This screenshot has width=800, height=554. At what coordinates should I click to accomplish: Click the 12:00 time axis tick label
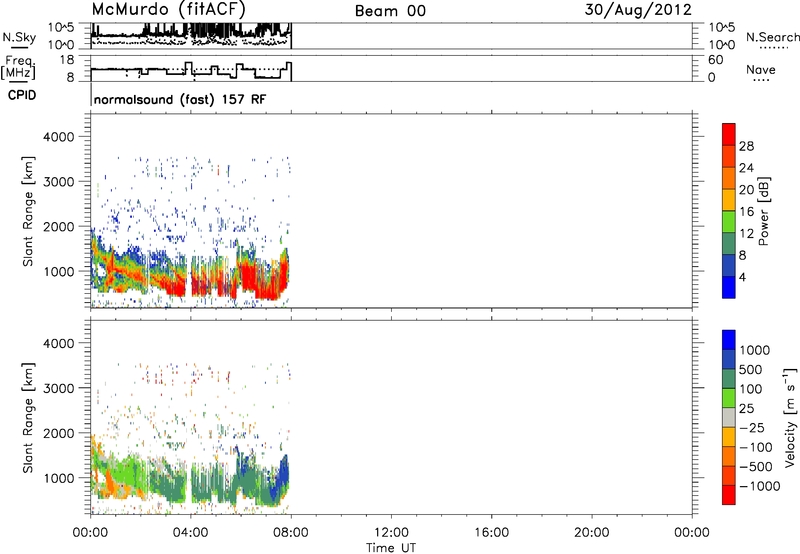coord(391,533)
